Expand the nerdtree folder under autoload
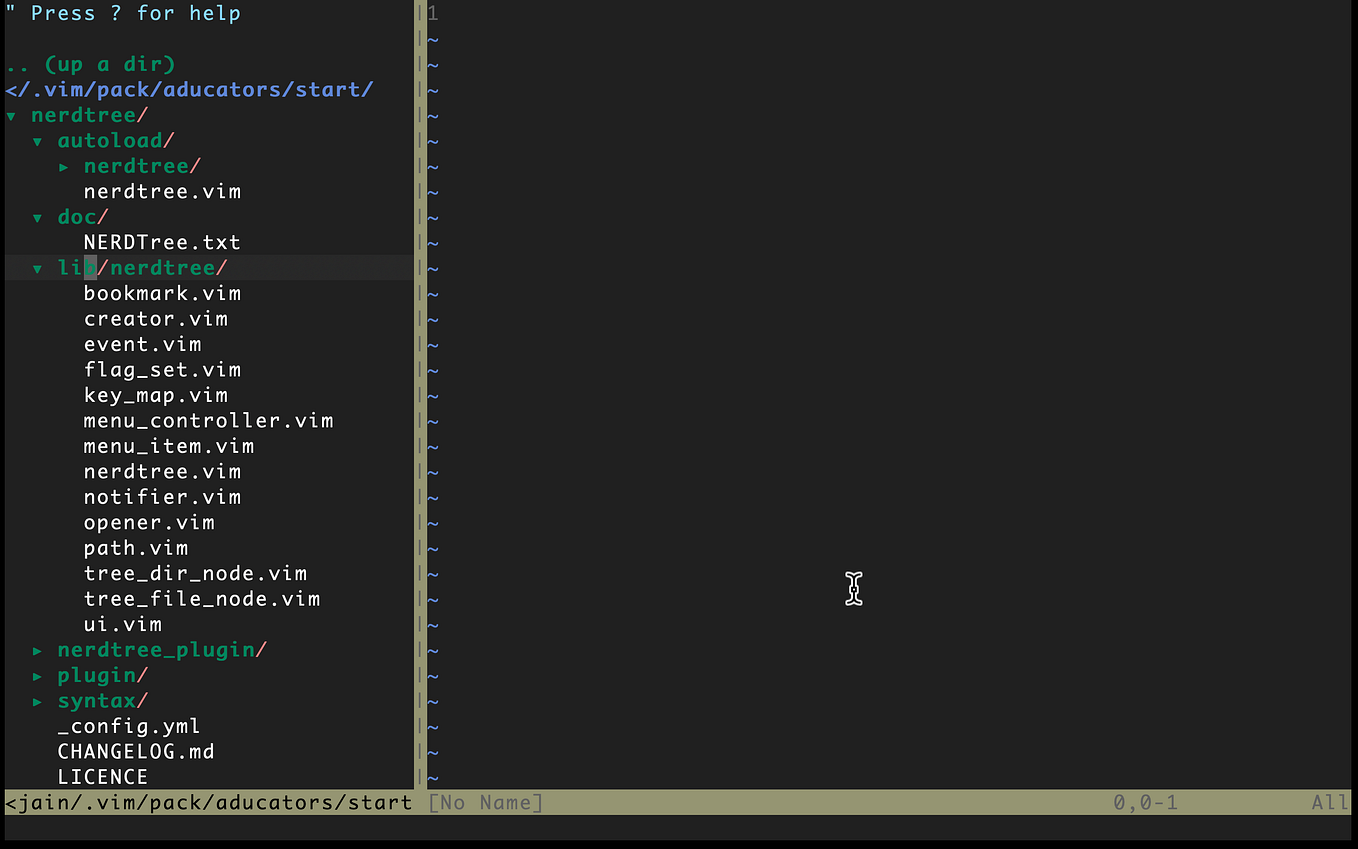The image size is (1358, 849). [x=136, y=165]
